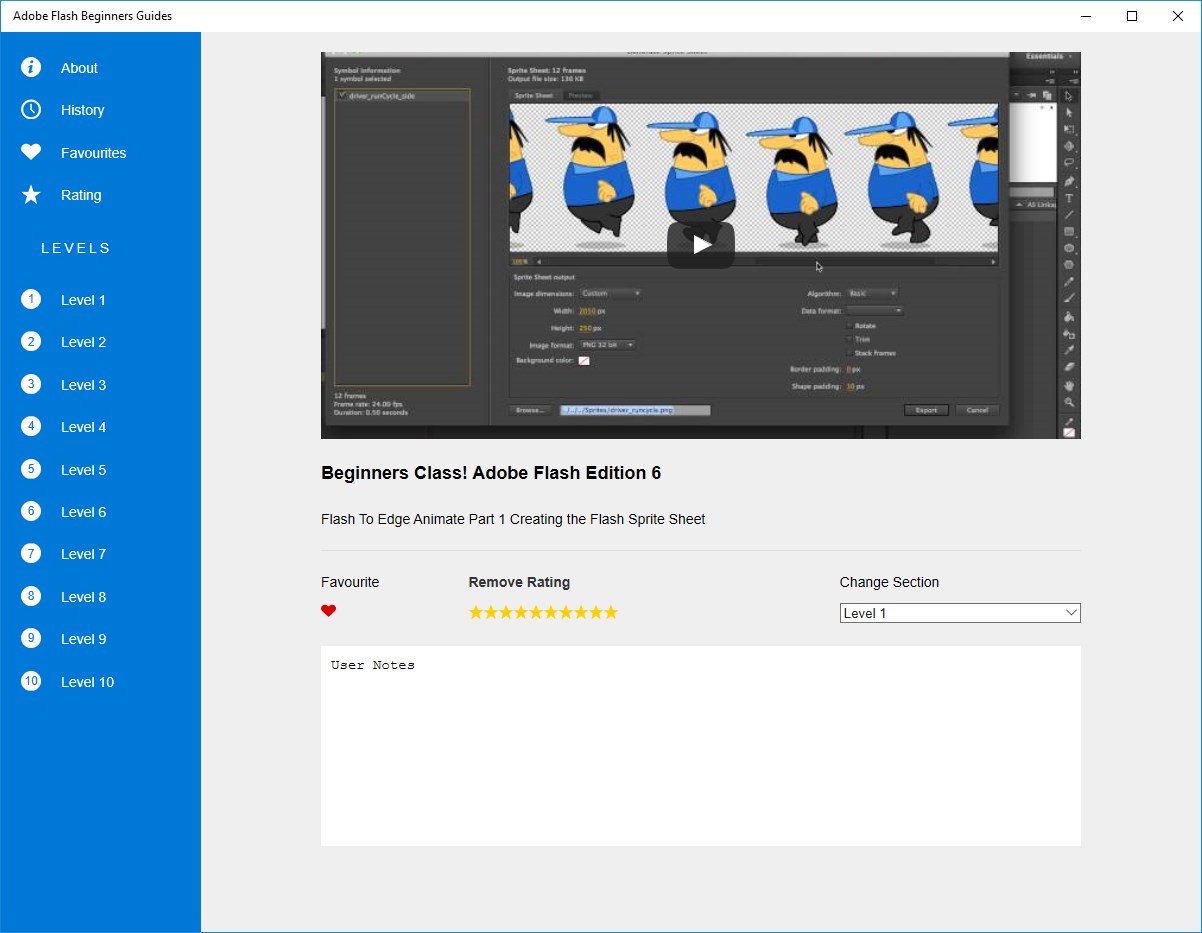Click the Level 6 number icon

tap(31, 511)
